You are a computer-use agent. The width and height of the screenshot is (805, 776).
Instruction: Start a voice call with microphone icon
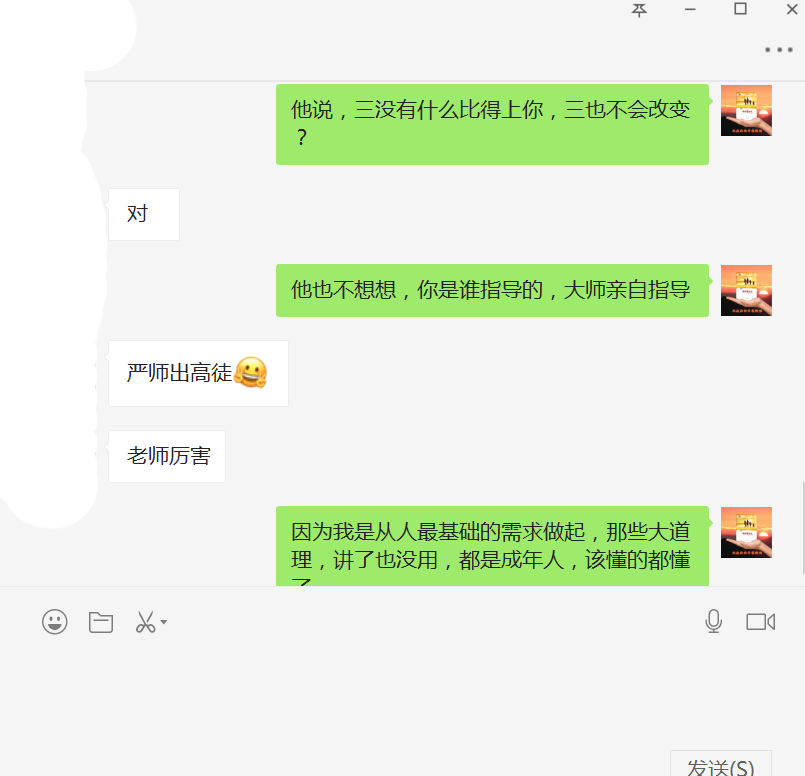[x=714, y=622]
